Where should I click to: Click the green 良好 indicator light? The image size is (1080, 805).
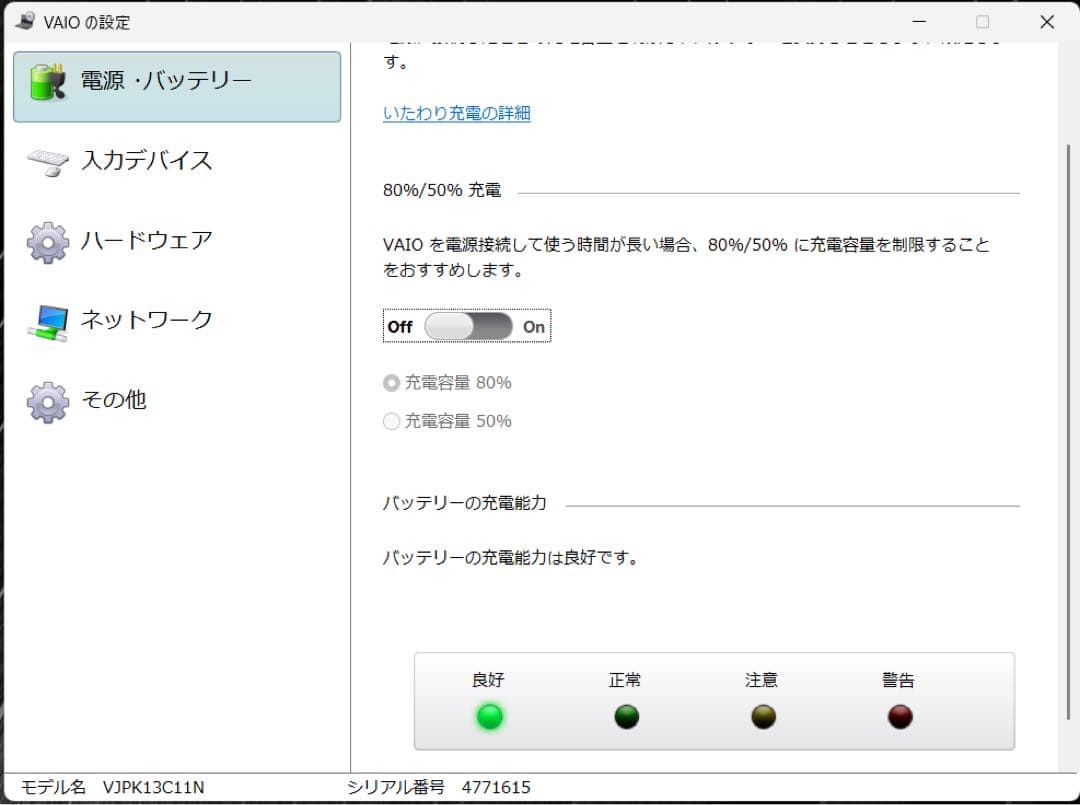489,716
